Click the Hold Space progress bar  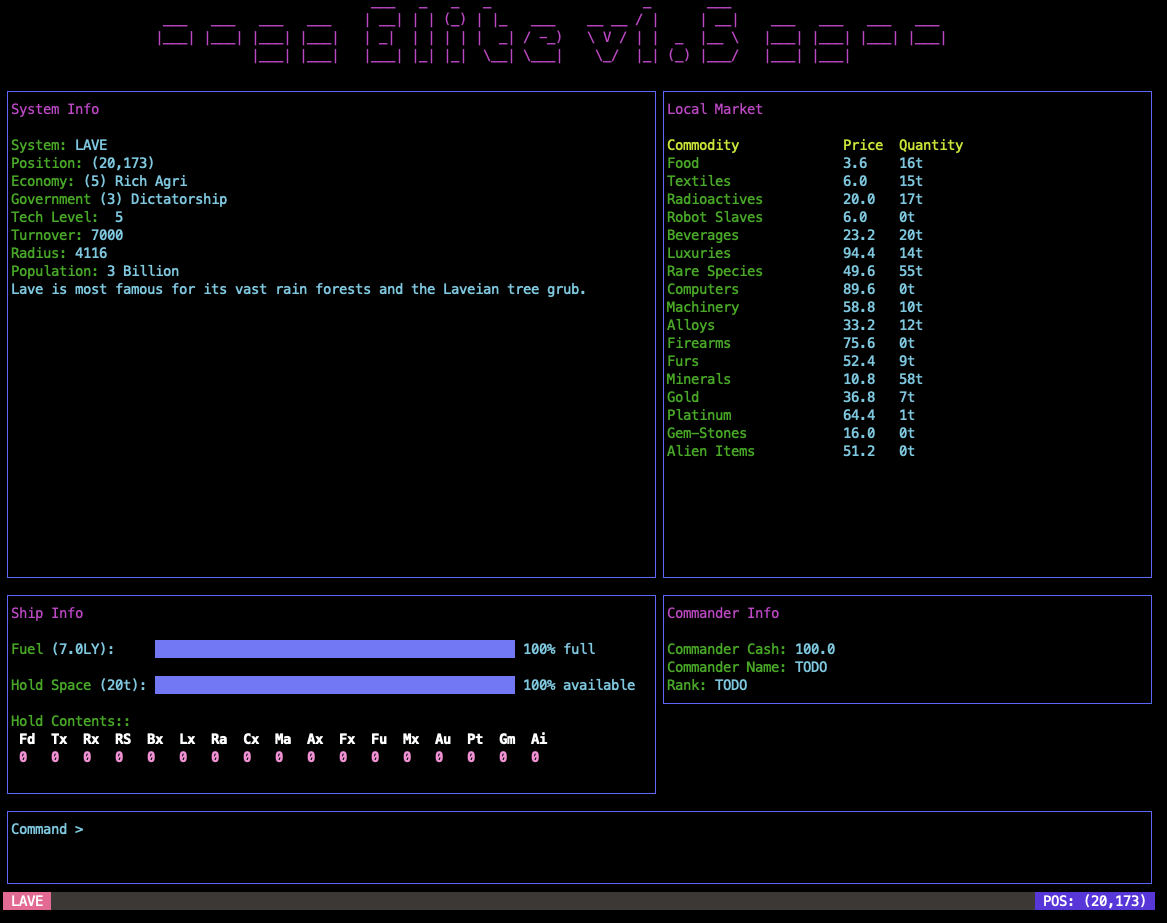click(334, 685)
